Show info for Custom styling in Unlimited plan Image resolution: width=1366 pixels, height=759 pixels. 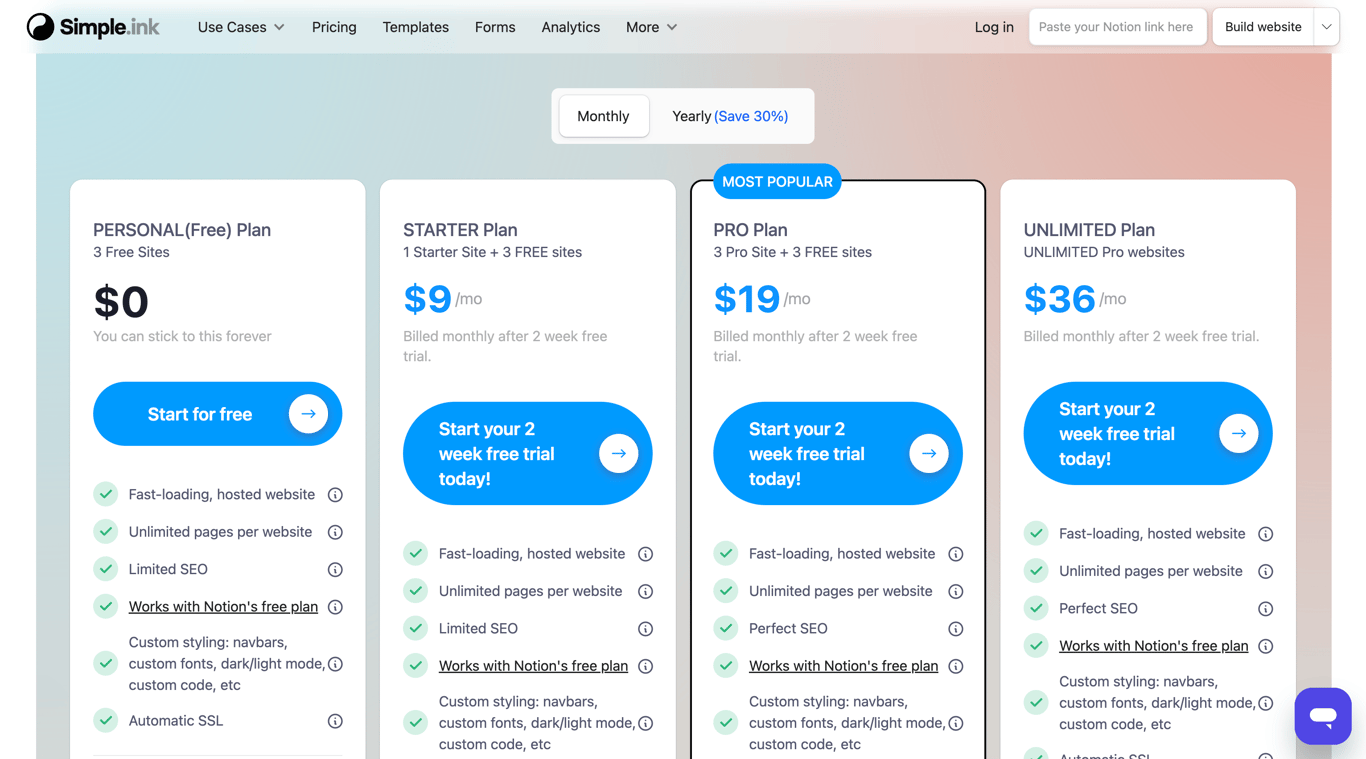pyautogui.click(x=1266, y=703)
